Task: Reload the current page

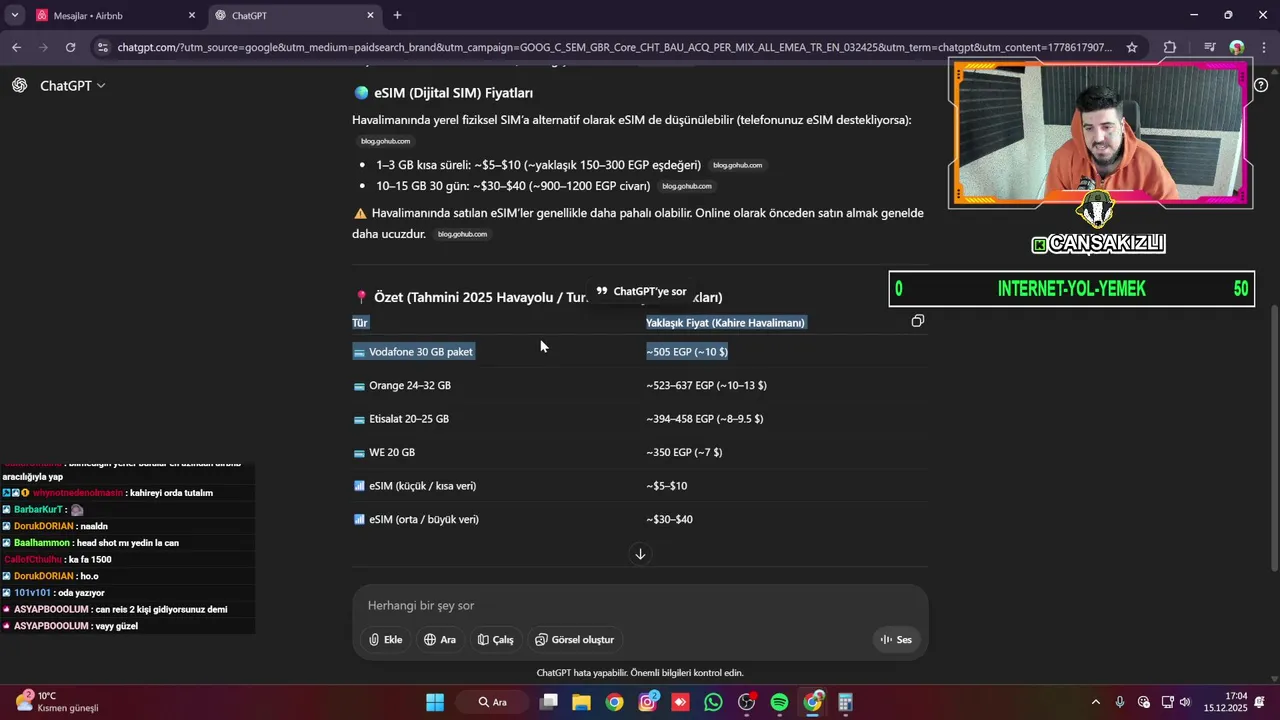Action: 70,47
